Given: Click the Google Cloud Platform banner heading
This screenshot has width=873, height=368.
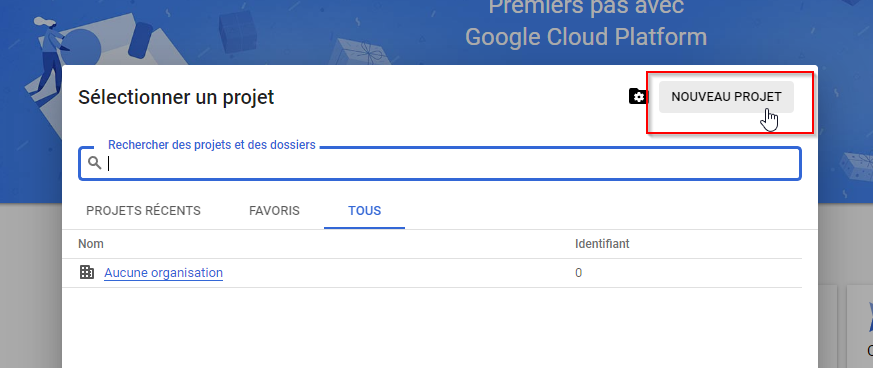Looking at the screenshot, I should 586,37.
